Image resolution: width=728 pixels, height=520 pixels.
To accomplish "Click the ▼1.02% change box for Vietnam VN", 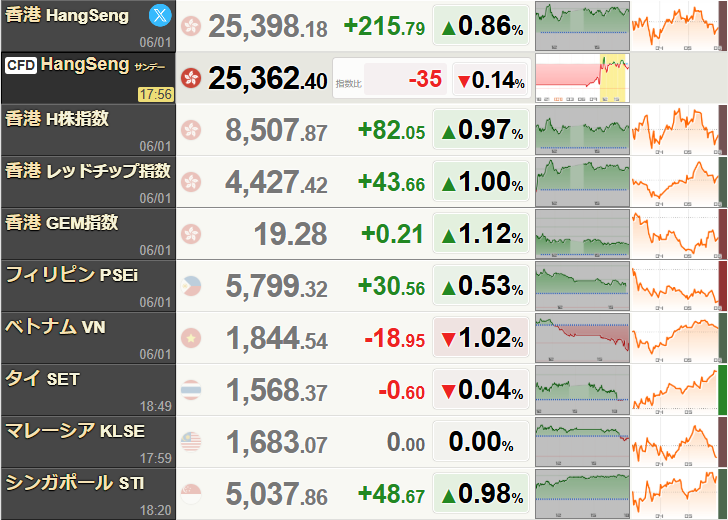I will (481, 338).
